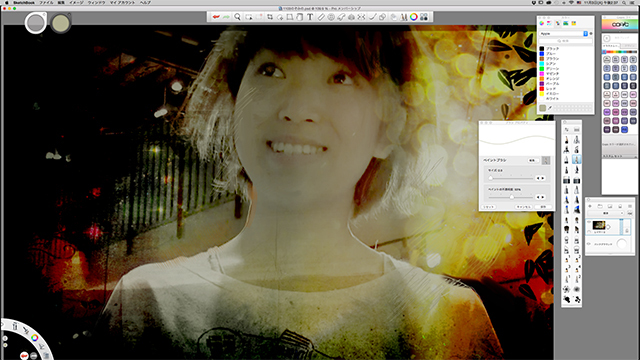Screen dimensions: 640x360
Task: Click the brush size slider handle
Action: click(x=491, y=178)
